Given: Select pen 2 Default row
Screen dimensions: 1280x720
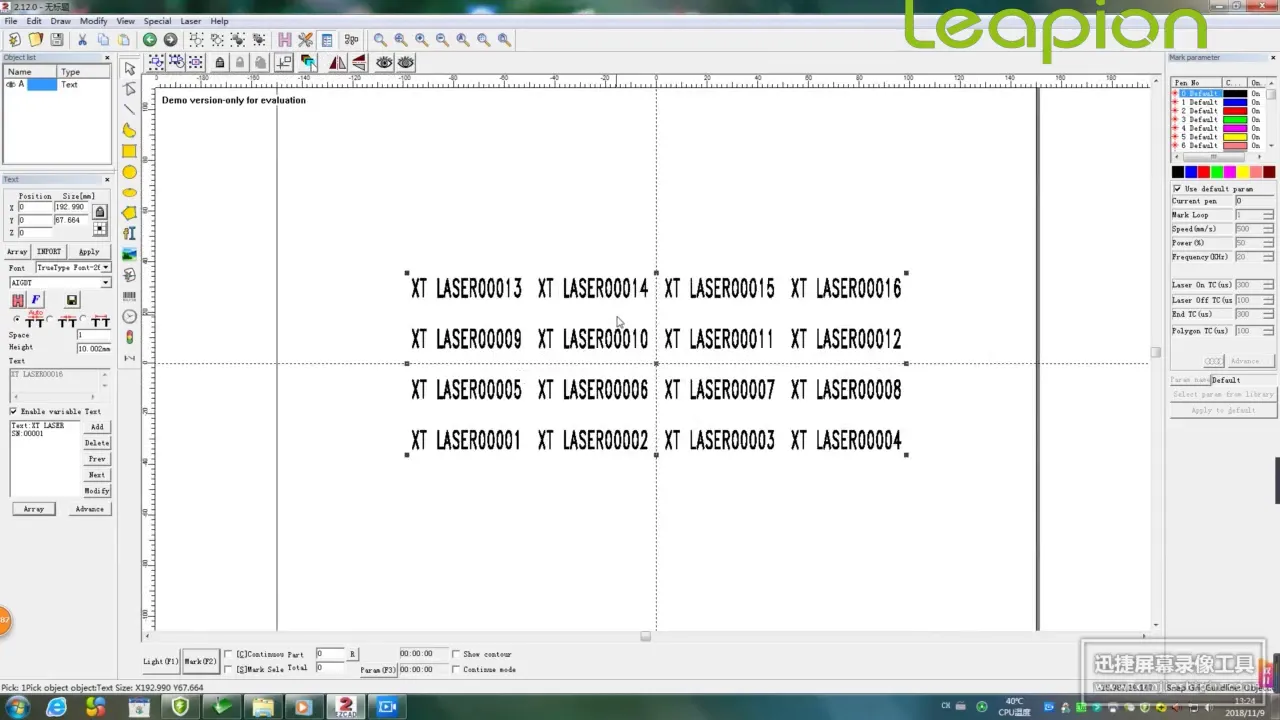Looking at the screenshot, I should 1216,111.
